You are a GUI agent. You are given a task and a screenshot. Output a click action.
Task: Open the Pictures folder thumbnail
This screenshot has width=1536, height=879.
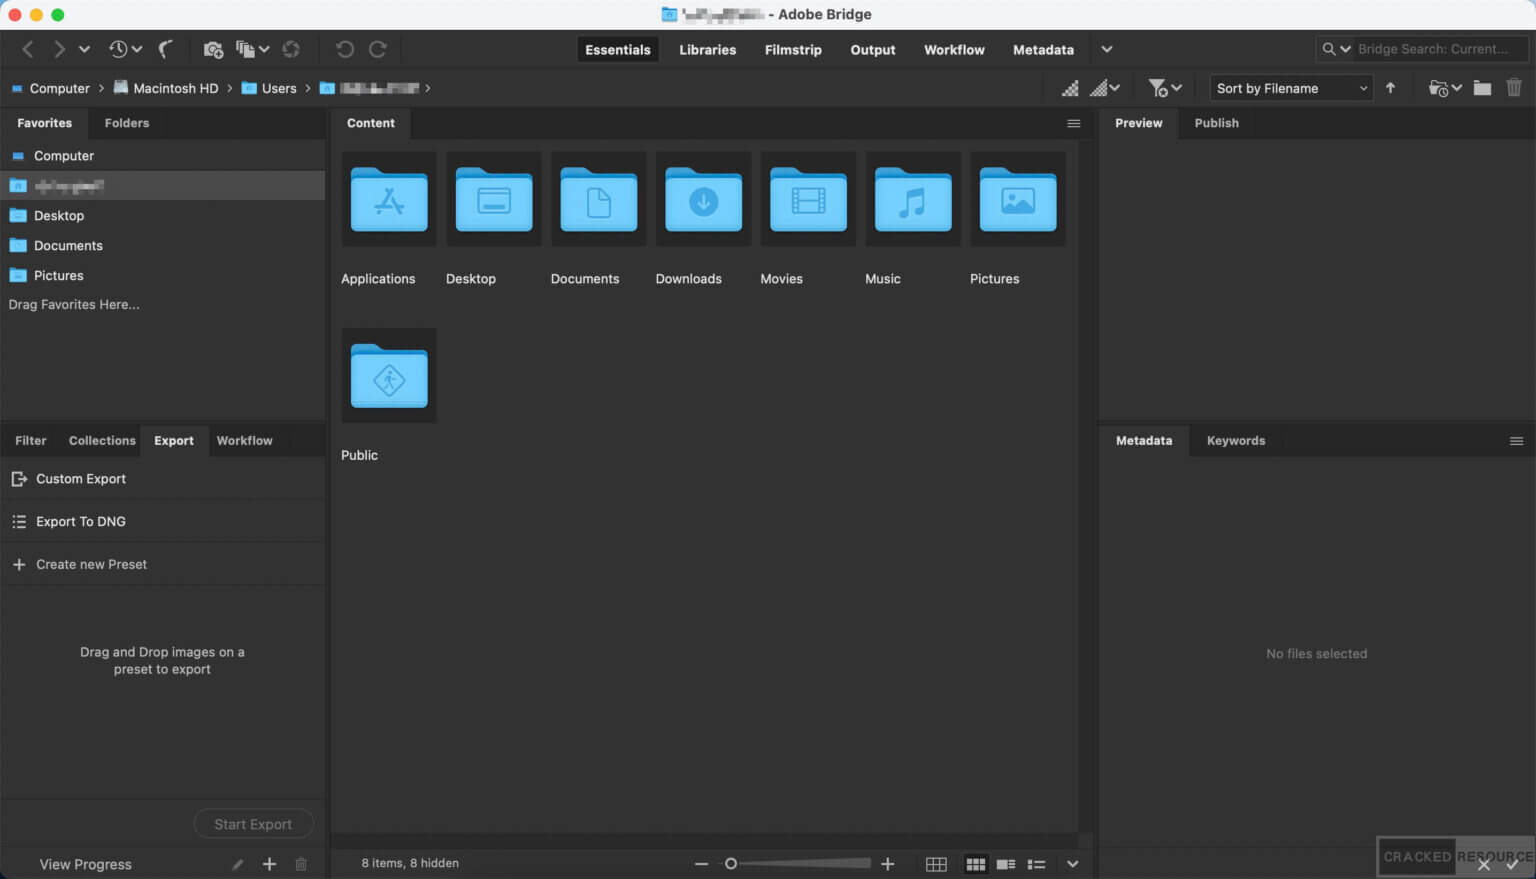coord(1017,199)
